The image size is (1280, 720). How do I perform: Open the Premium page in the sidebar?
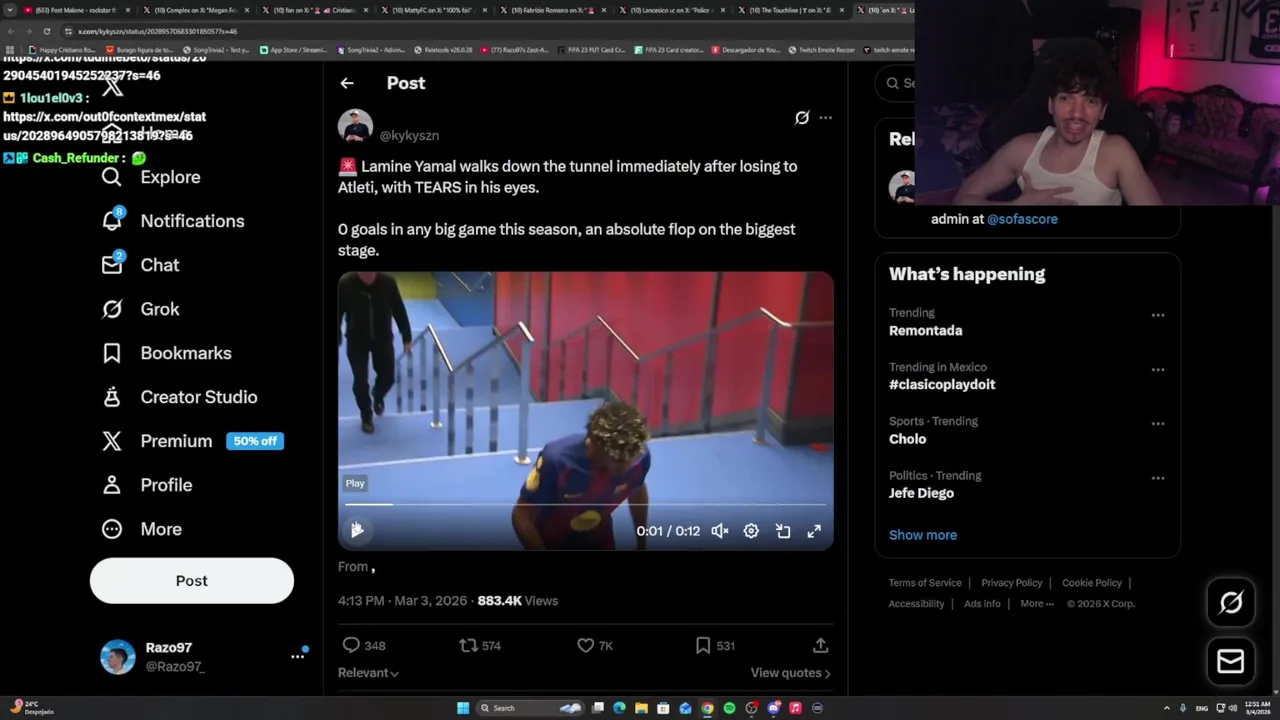coord(192,441)
